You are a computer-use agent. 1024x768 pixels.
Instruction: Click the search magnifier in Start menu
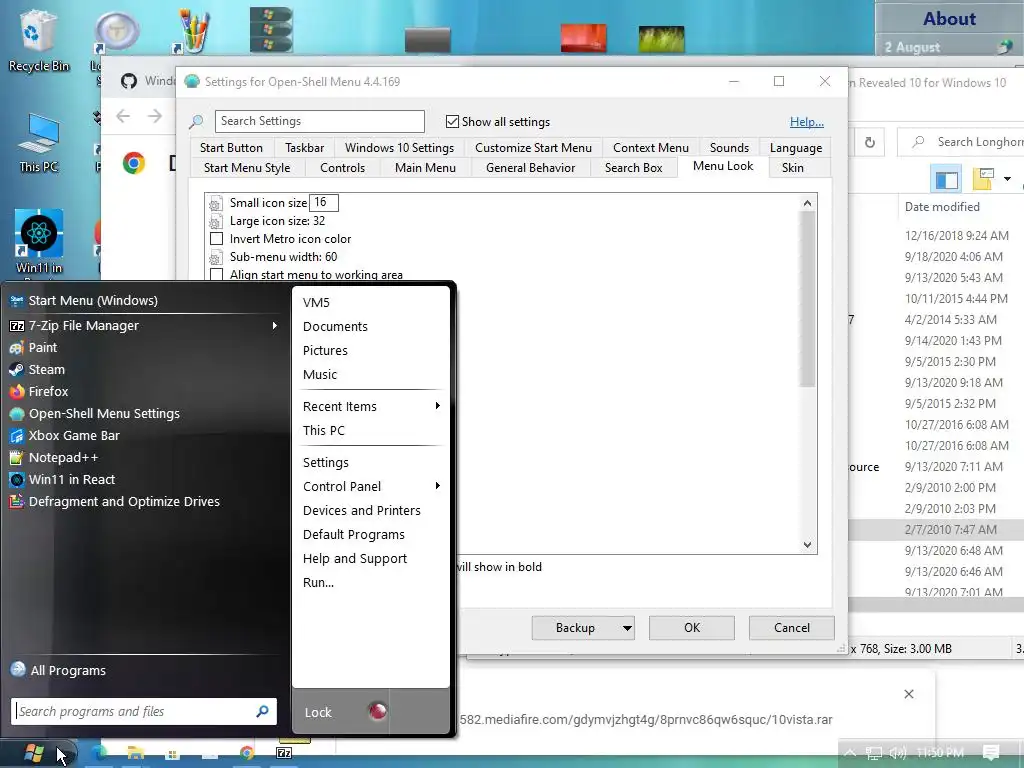[x=263, y=711]
